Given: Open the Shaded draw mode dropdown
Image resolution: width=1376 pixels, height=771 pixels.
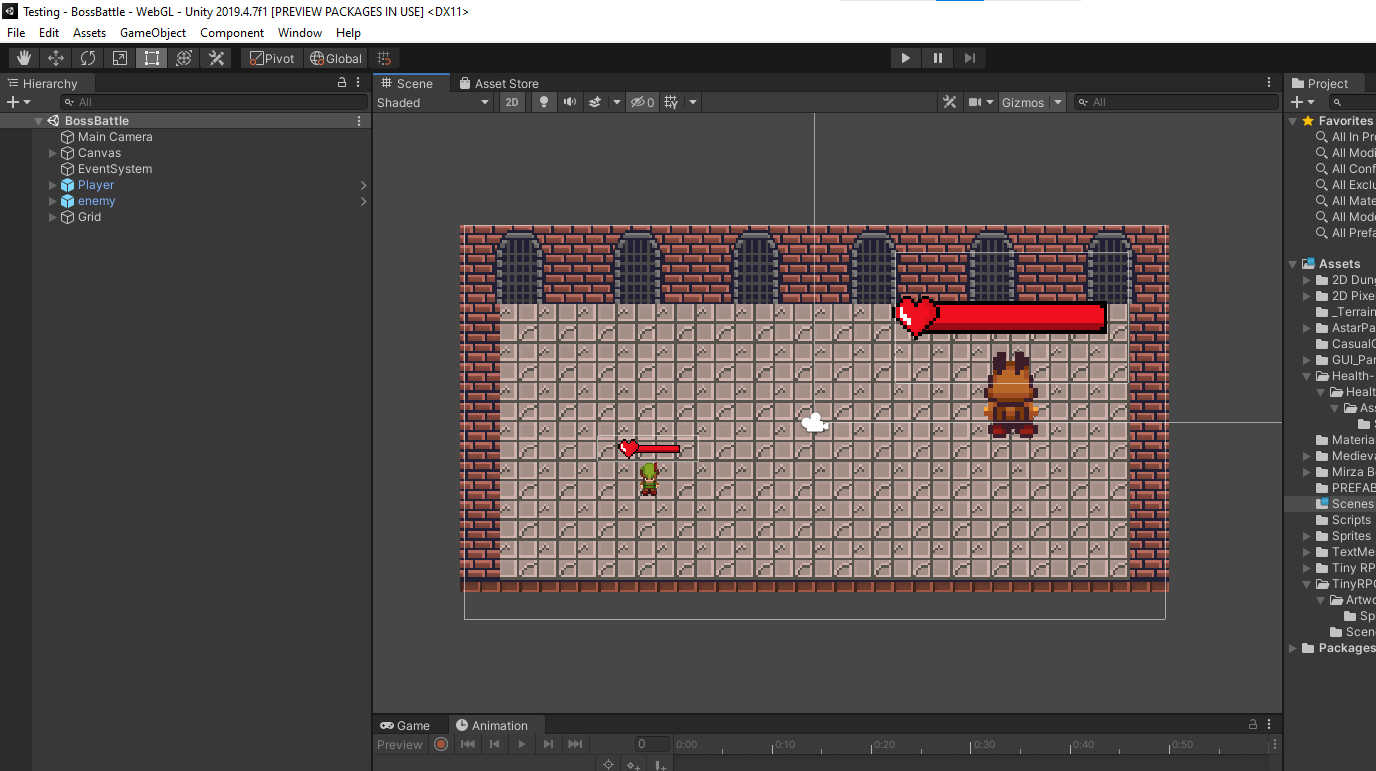Looking at the screenshot, I should coord(433,102).
